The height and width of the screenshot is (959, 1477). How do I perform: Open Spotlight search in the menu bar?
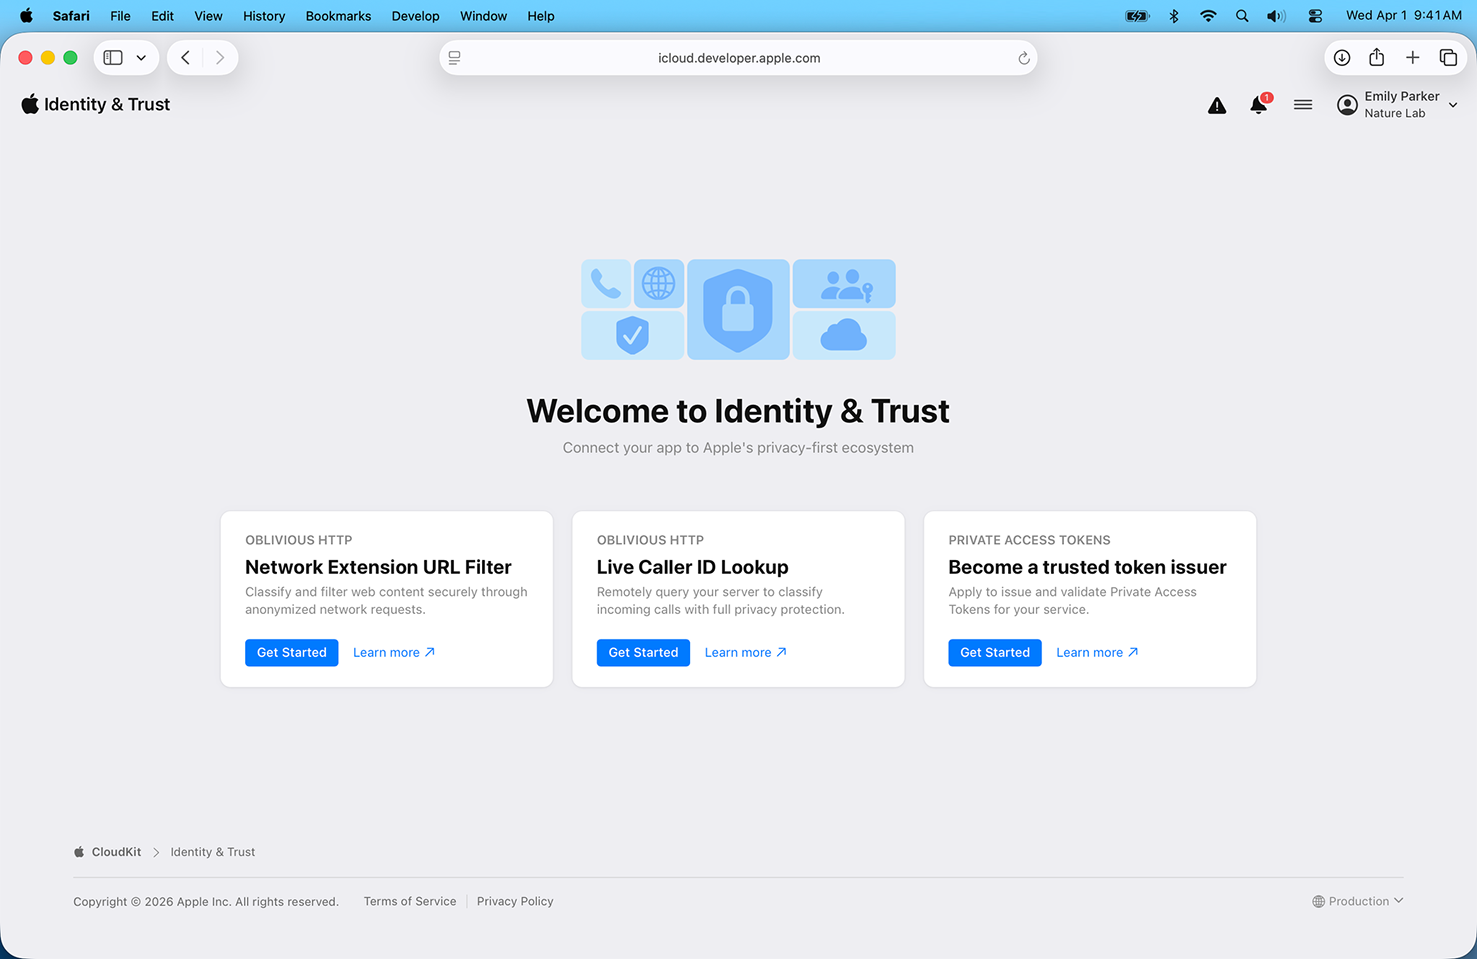(1242, 16)
